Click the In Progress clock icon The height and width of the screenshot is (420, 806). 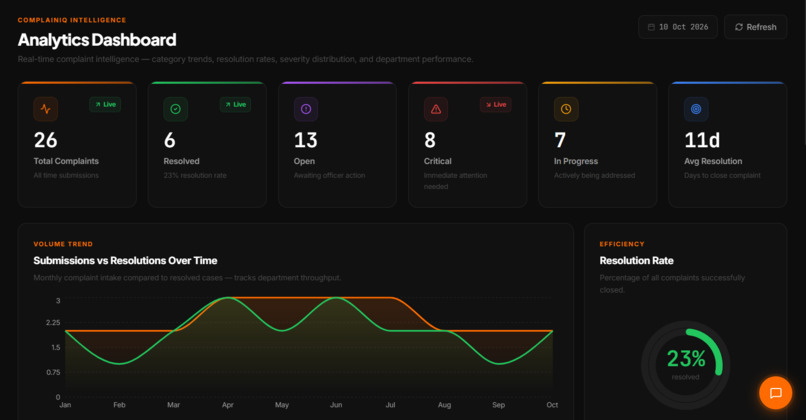click(566, 109)
